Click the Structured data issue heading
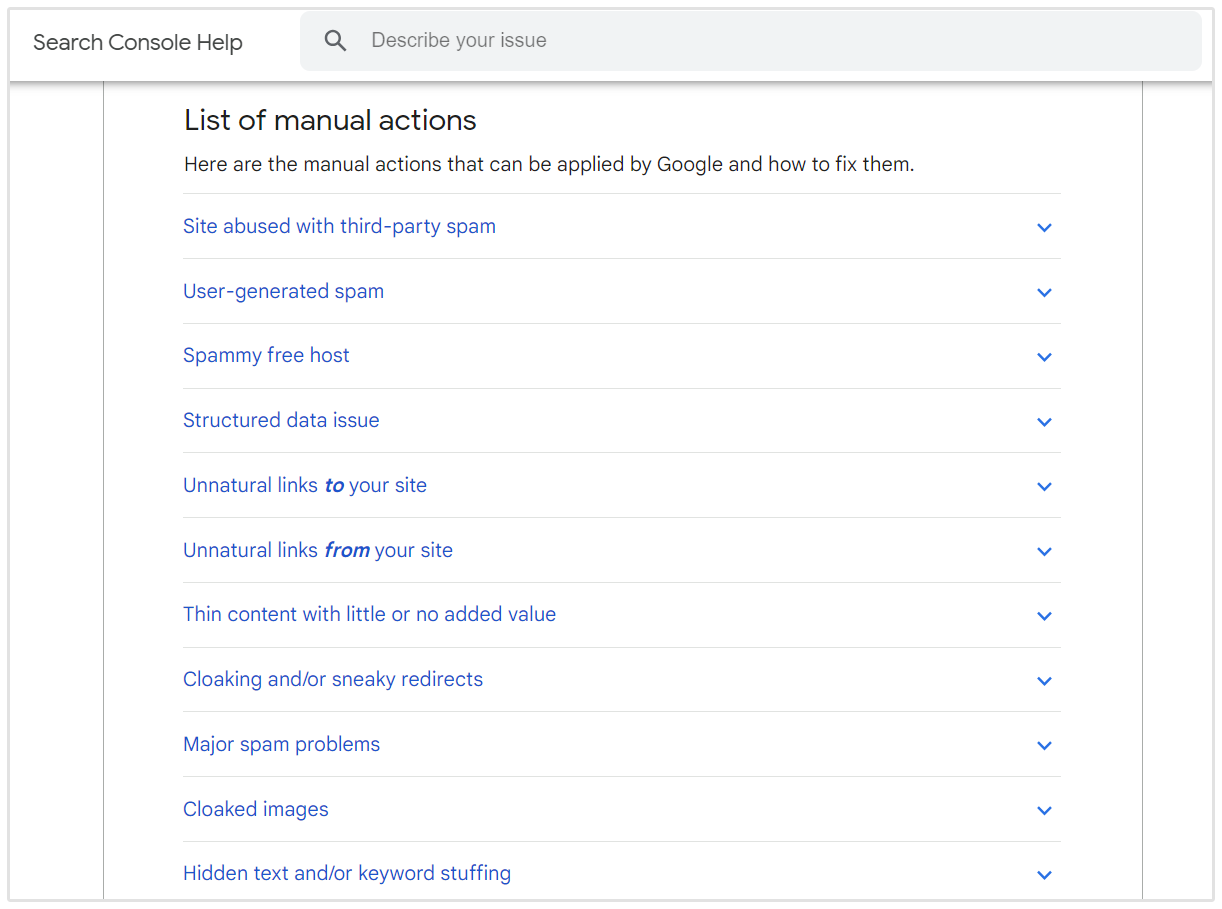This screenshot has height=909, width=1222. click(x=281, y=420)
